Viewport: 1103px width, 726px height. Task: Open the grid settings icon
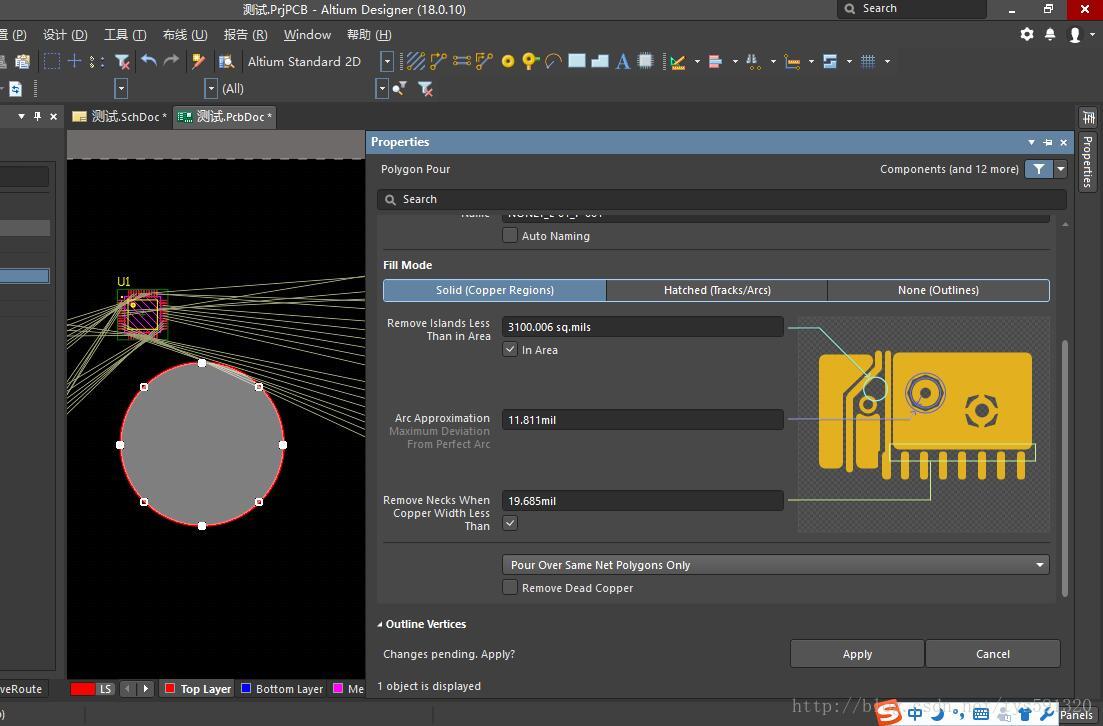868,61
